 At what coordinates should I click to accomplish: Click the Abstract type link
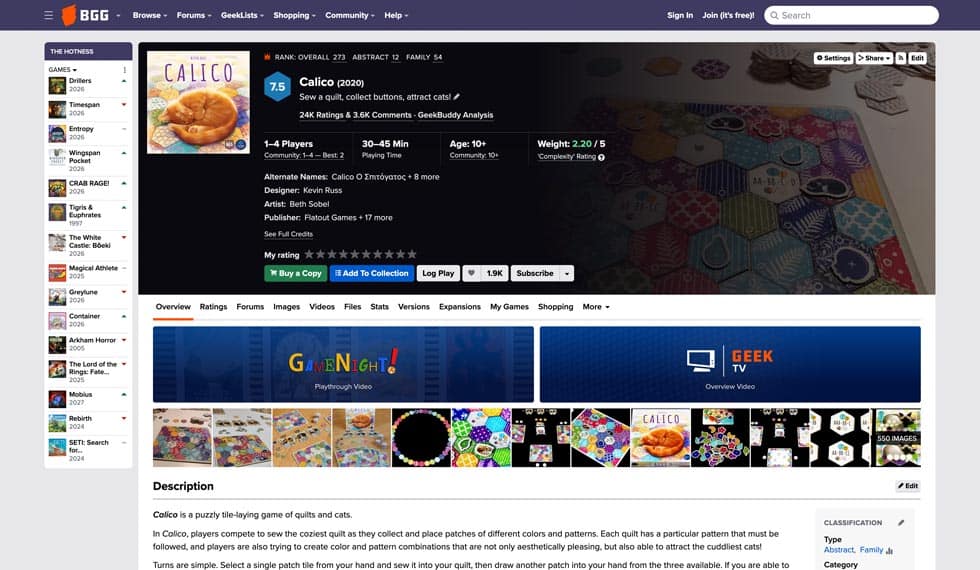839,550
